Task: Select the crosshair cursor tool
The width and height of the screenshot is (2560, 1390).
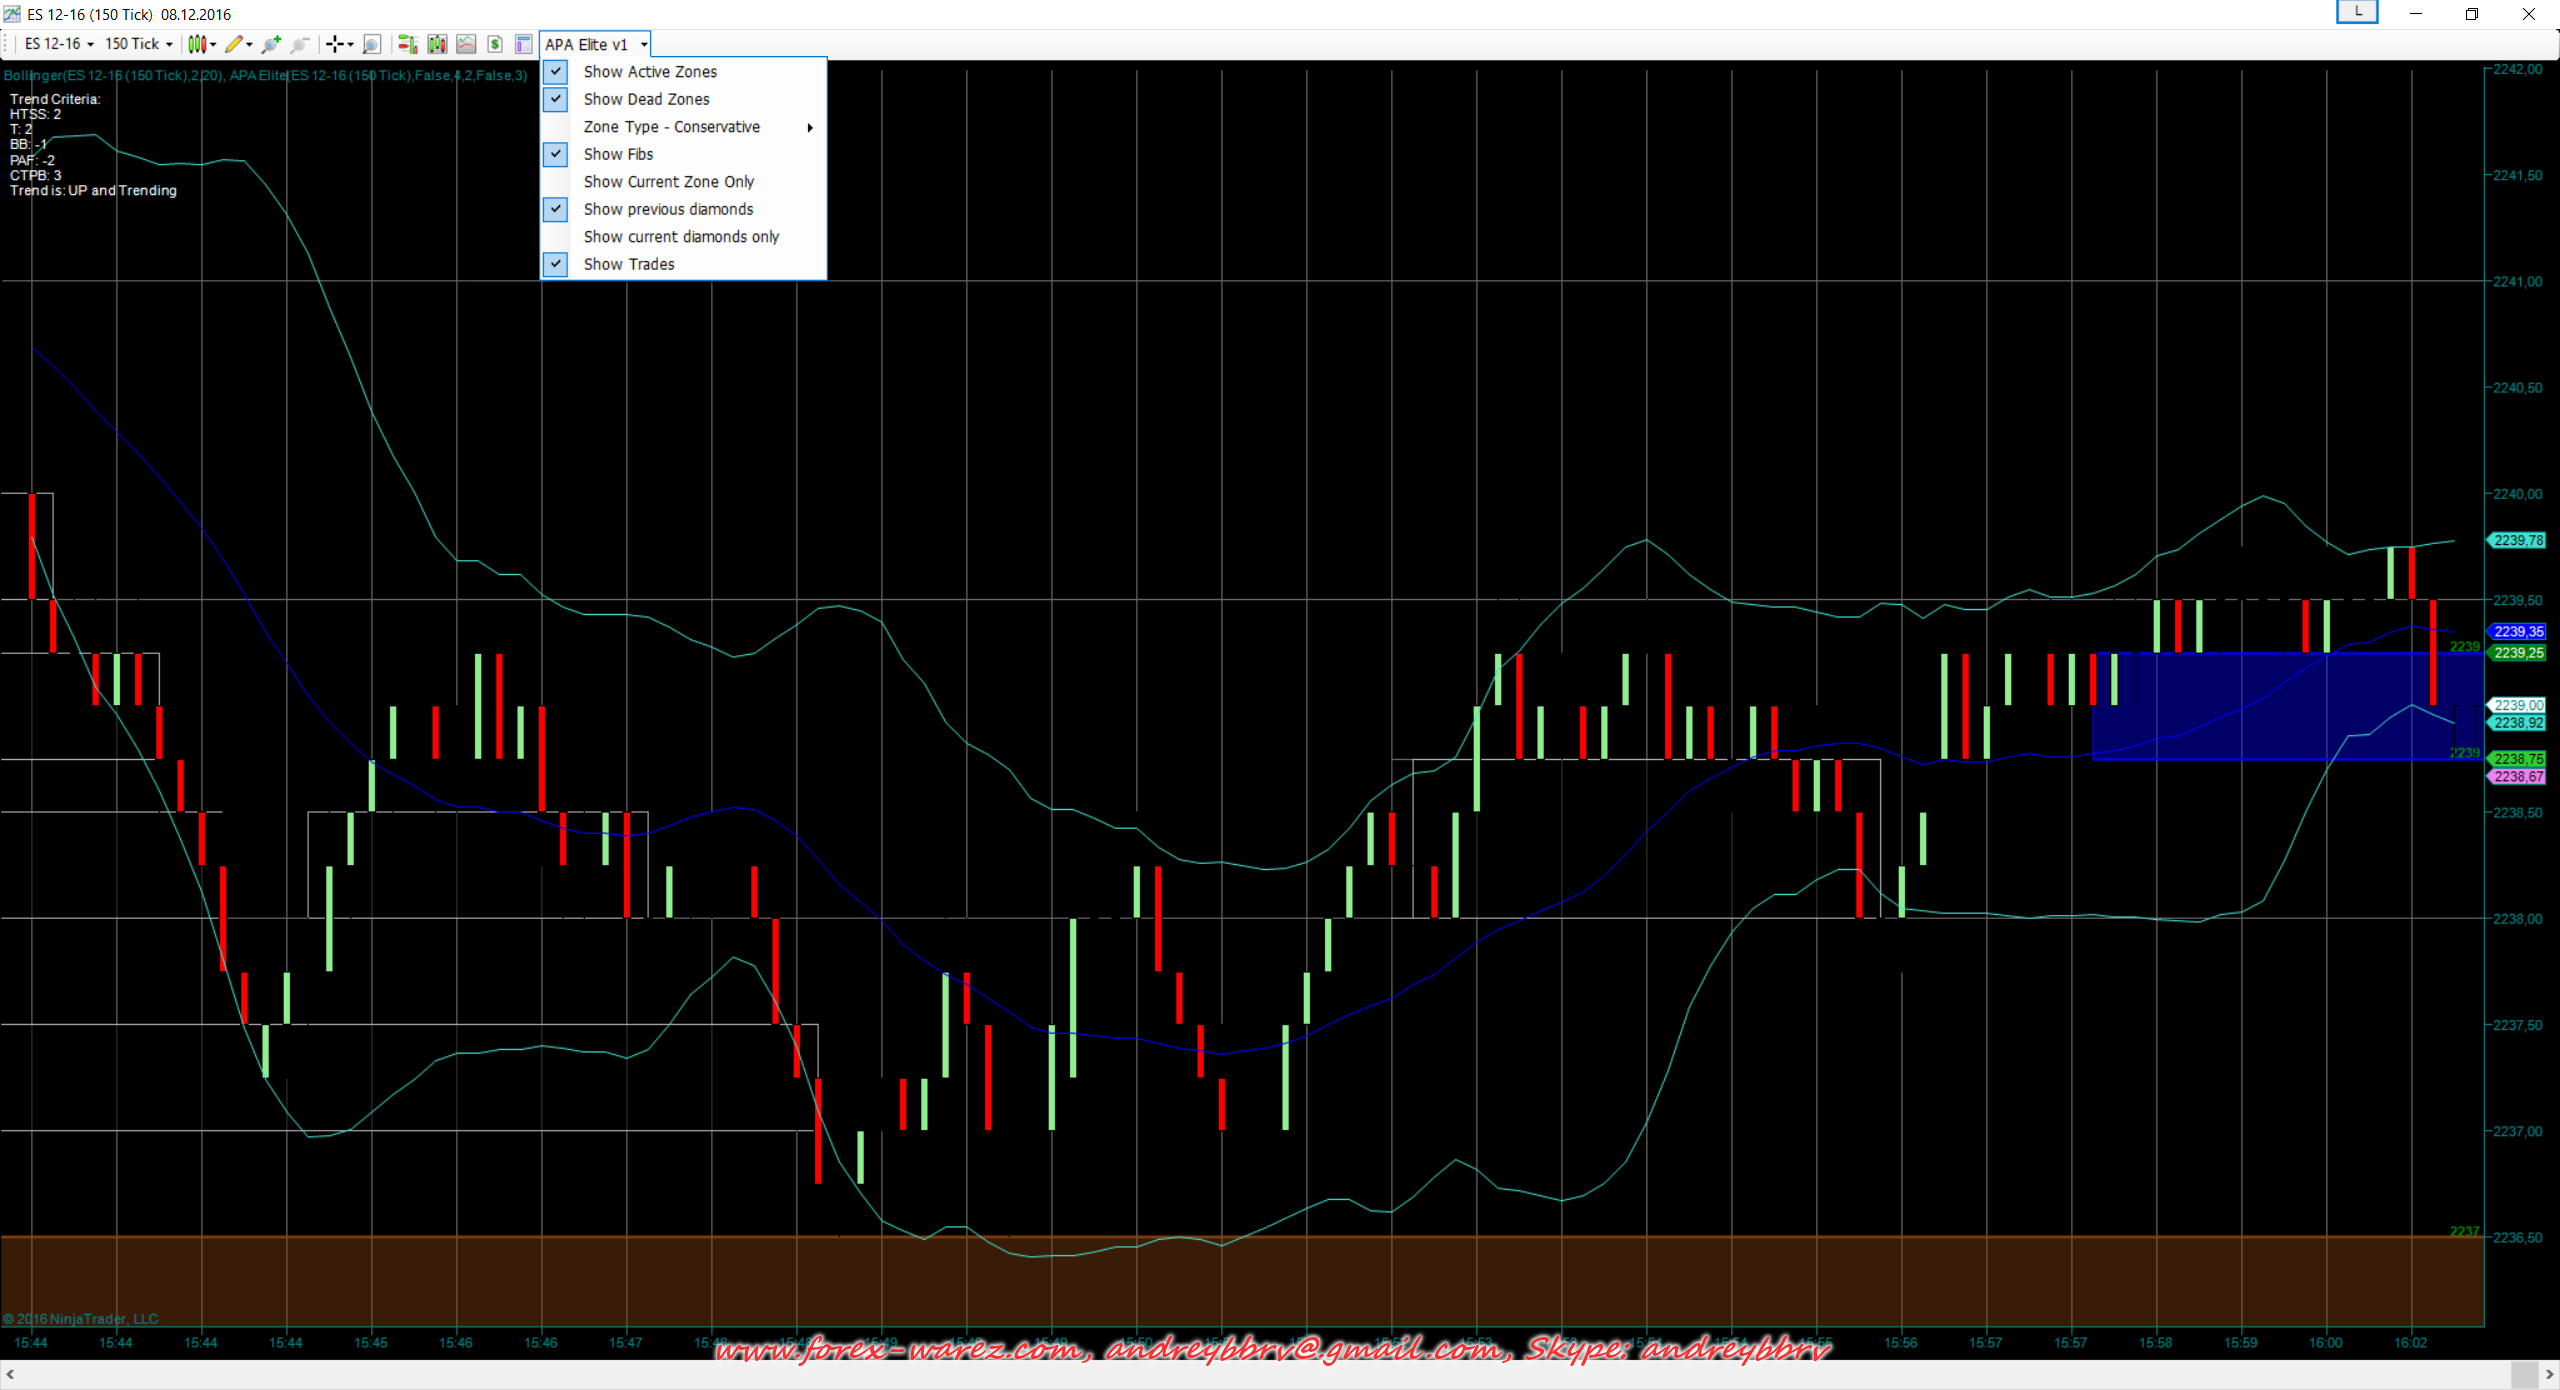Action: click(335, 44)
